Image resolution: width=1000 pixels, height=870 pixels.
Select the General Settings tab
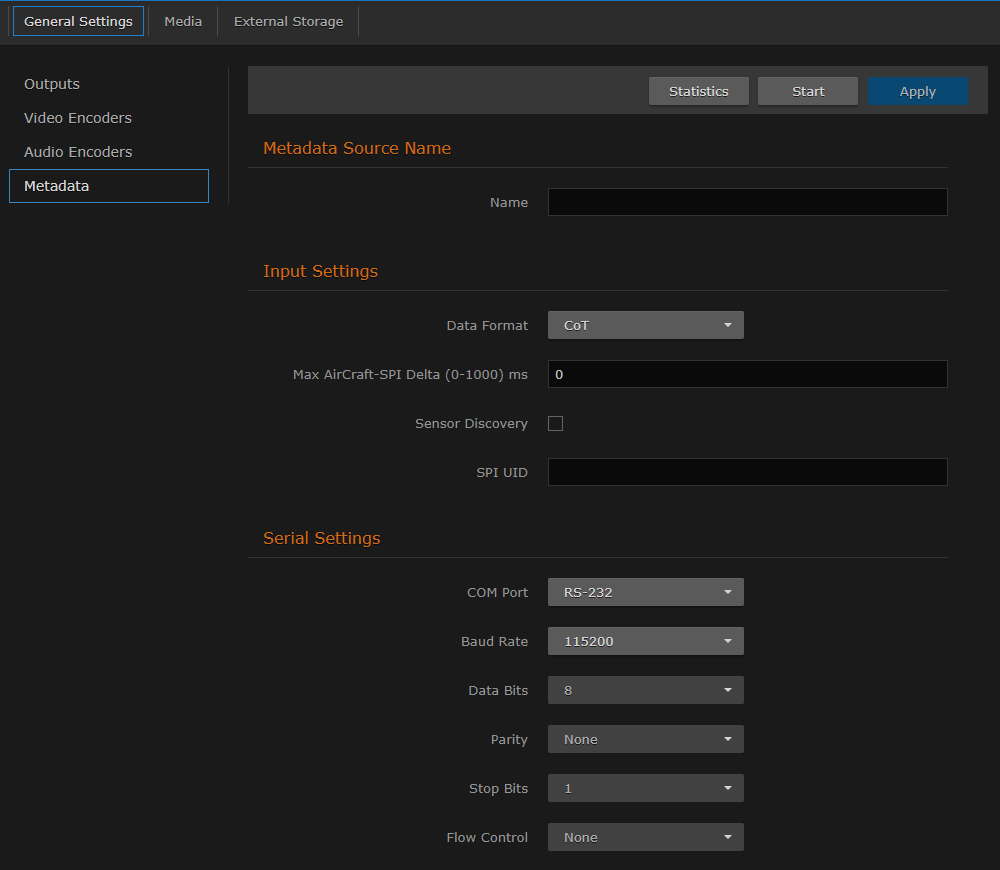click(x=78, y=20)
